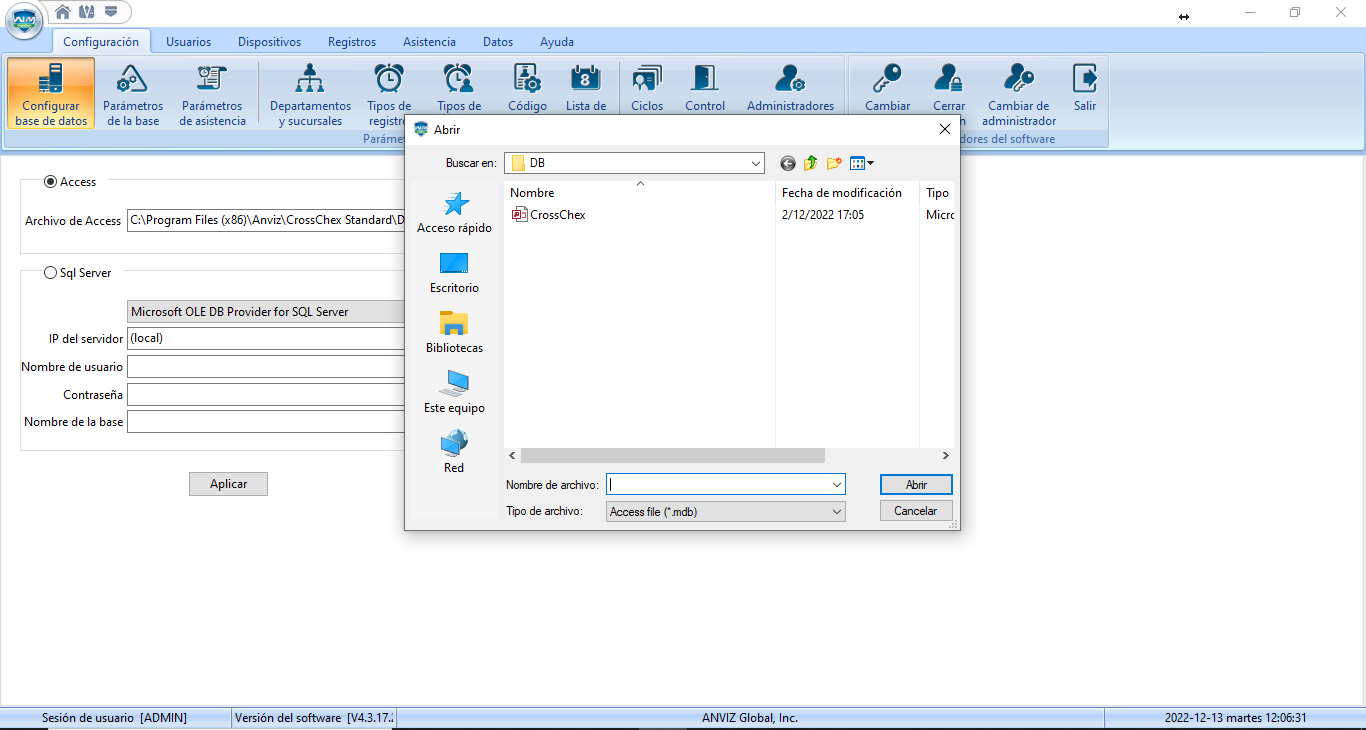Open Parámetros de la base settings
Viewport: 1366px width, 730px height.
coord(133,94)
